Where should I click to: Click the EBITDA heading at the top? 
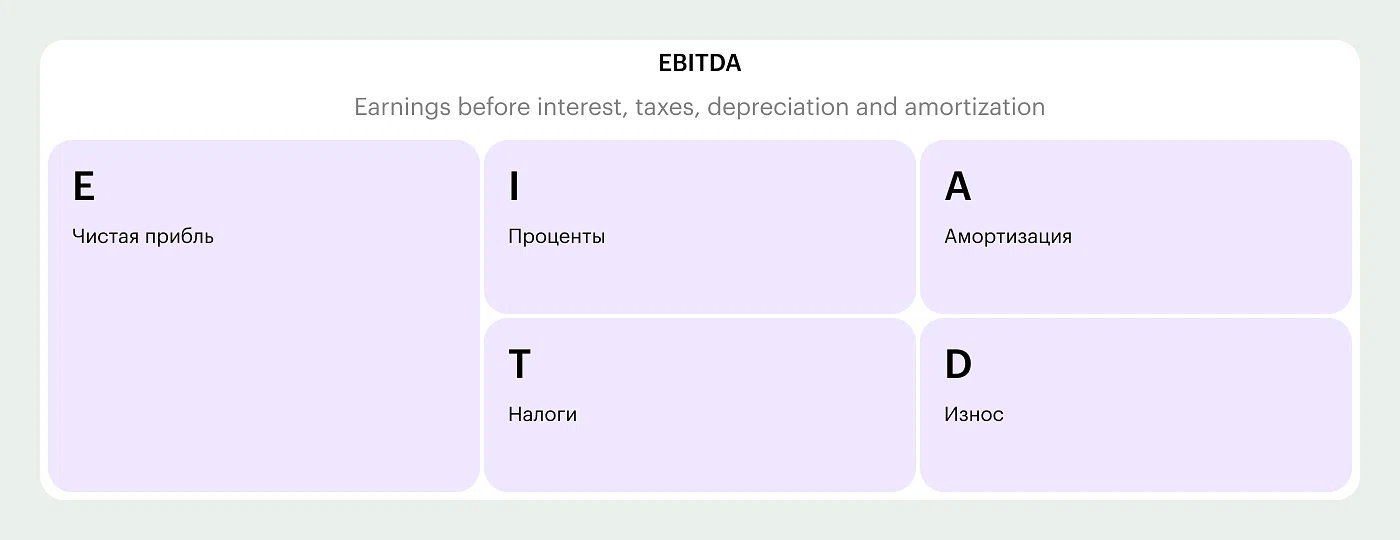point(699,63)
